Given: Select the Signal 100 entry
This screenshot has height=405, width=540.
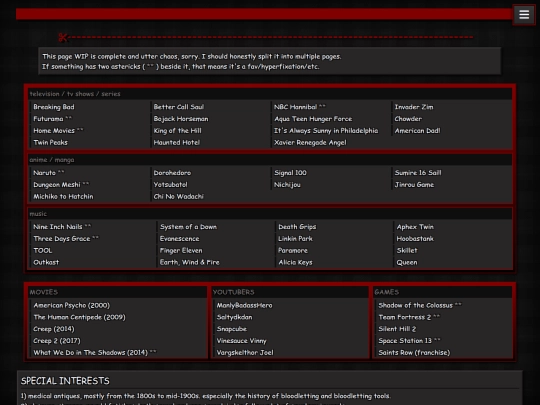Looking at the screenshot, I should pos(290,173).
